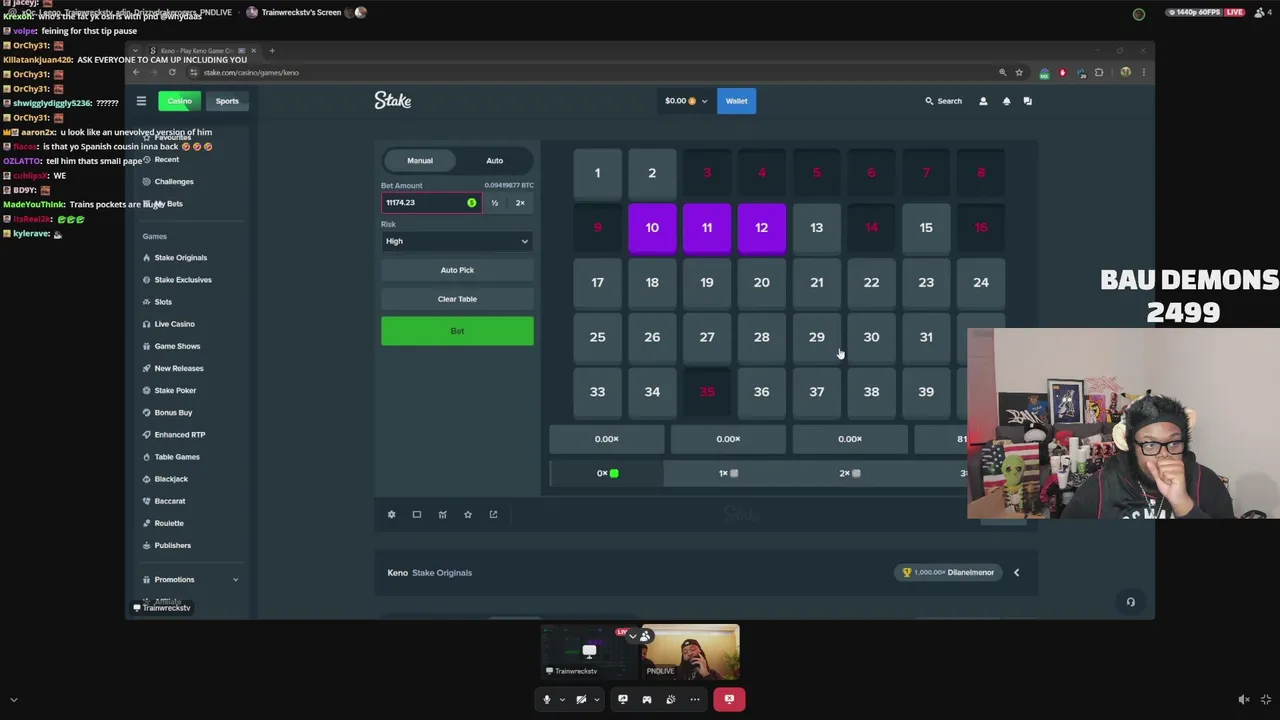Switch to the Auto tab
The image size is (1280, 720).
pos(494,161)
